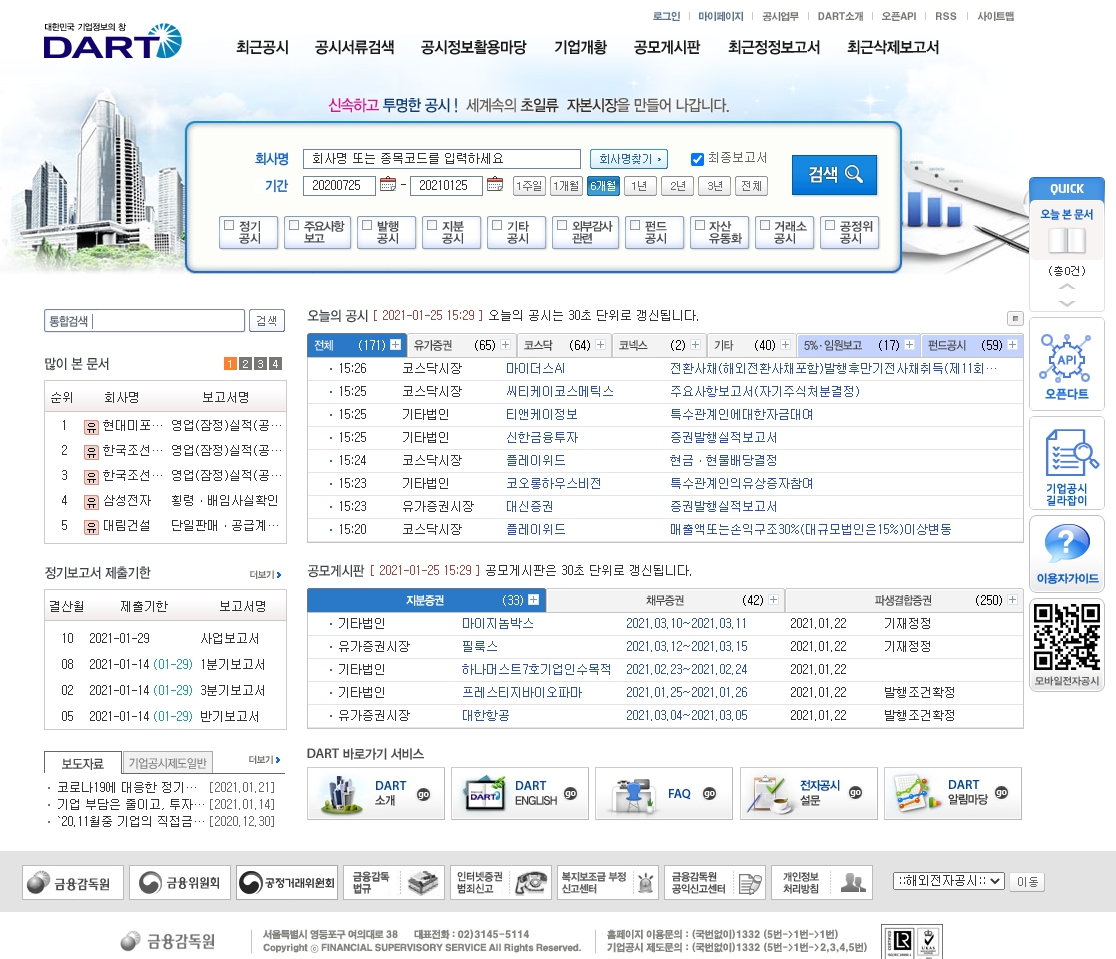Toggle 최종보고서 checkbox

pyautogui.click(x=698, y=159)
